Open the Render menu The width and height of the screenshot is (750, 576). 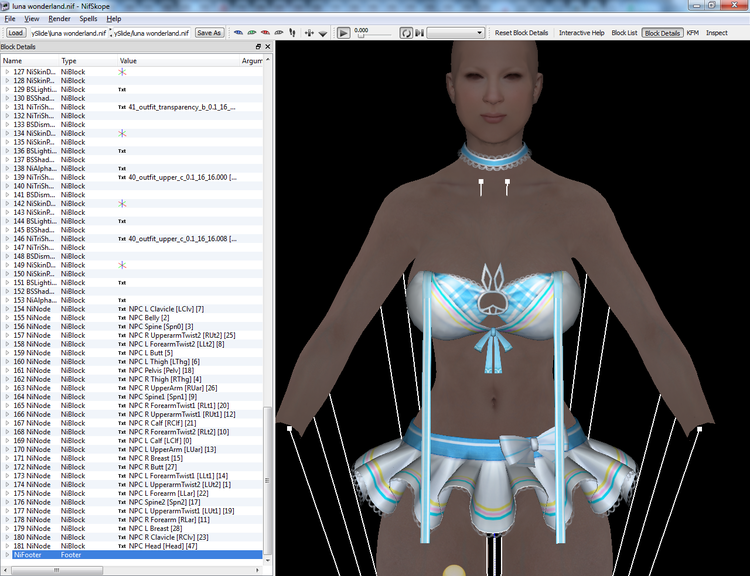click(x=59, y=19)
